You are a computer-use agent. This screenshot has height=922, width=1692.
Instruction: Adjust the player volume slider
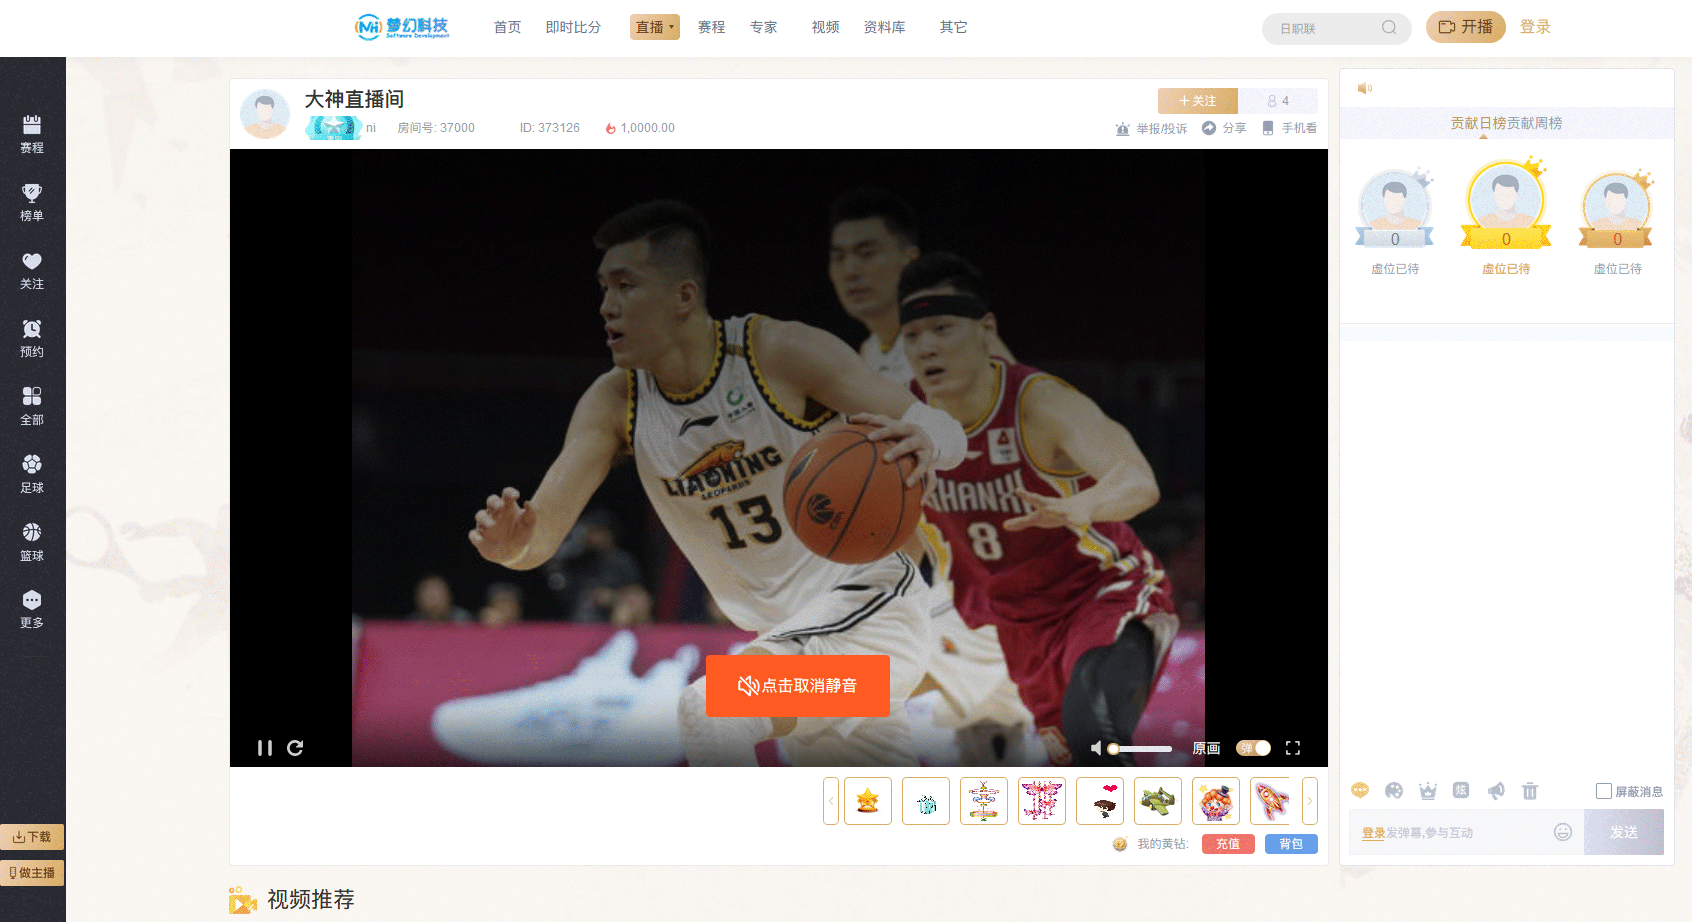tap(1140, 748)
